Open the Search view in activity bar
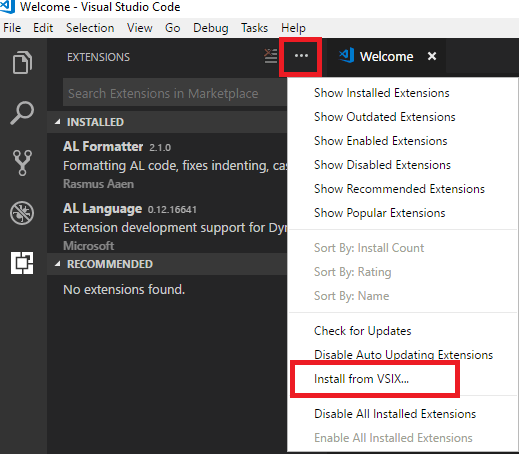Image resolution: width=519 pixels, height=454 pixels. pyautogui.click(x=22, y=113)
